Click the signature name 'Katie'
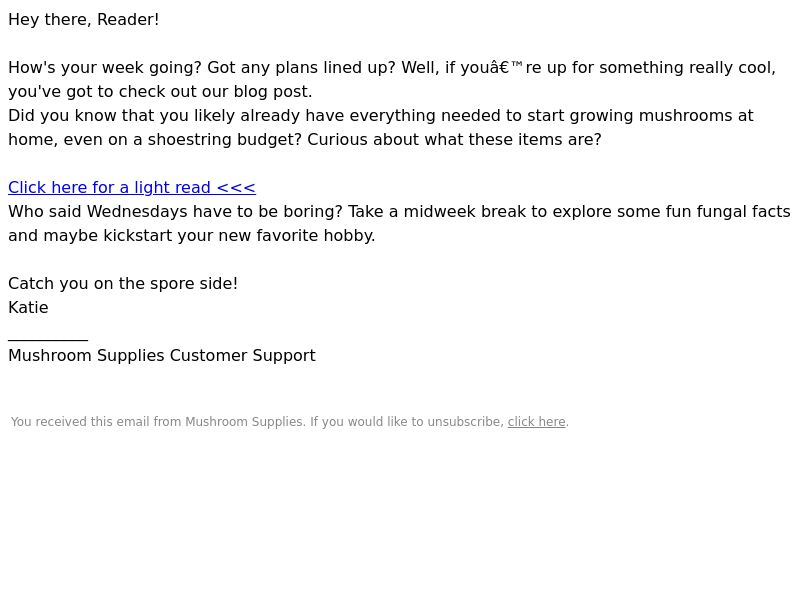 (28, 308)
